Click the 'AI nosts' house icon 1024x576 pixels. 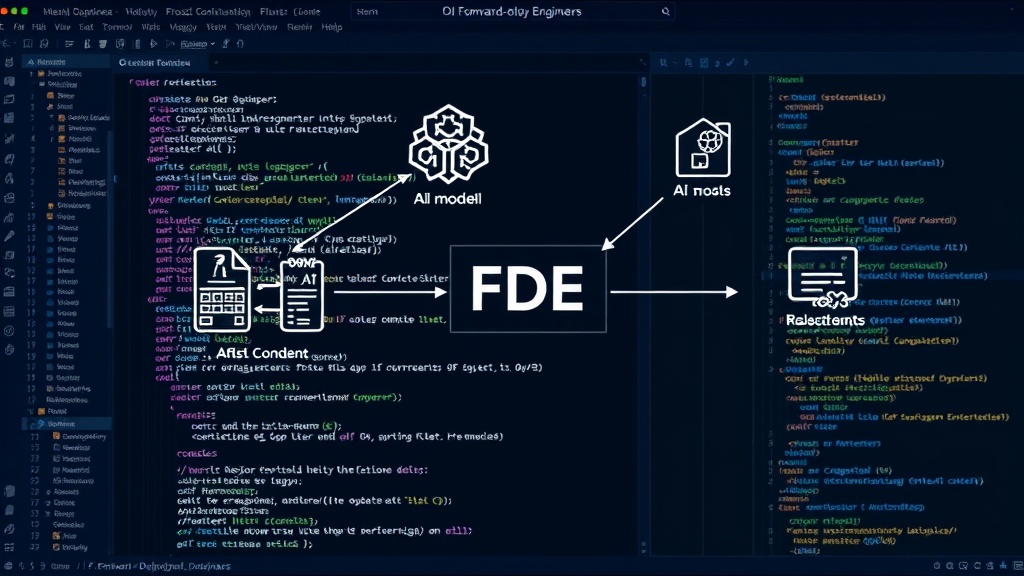click(x=703, y=148)
